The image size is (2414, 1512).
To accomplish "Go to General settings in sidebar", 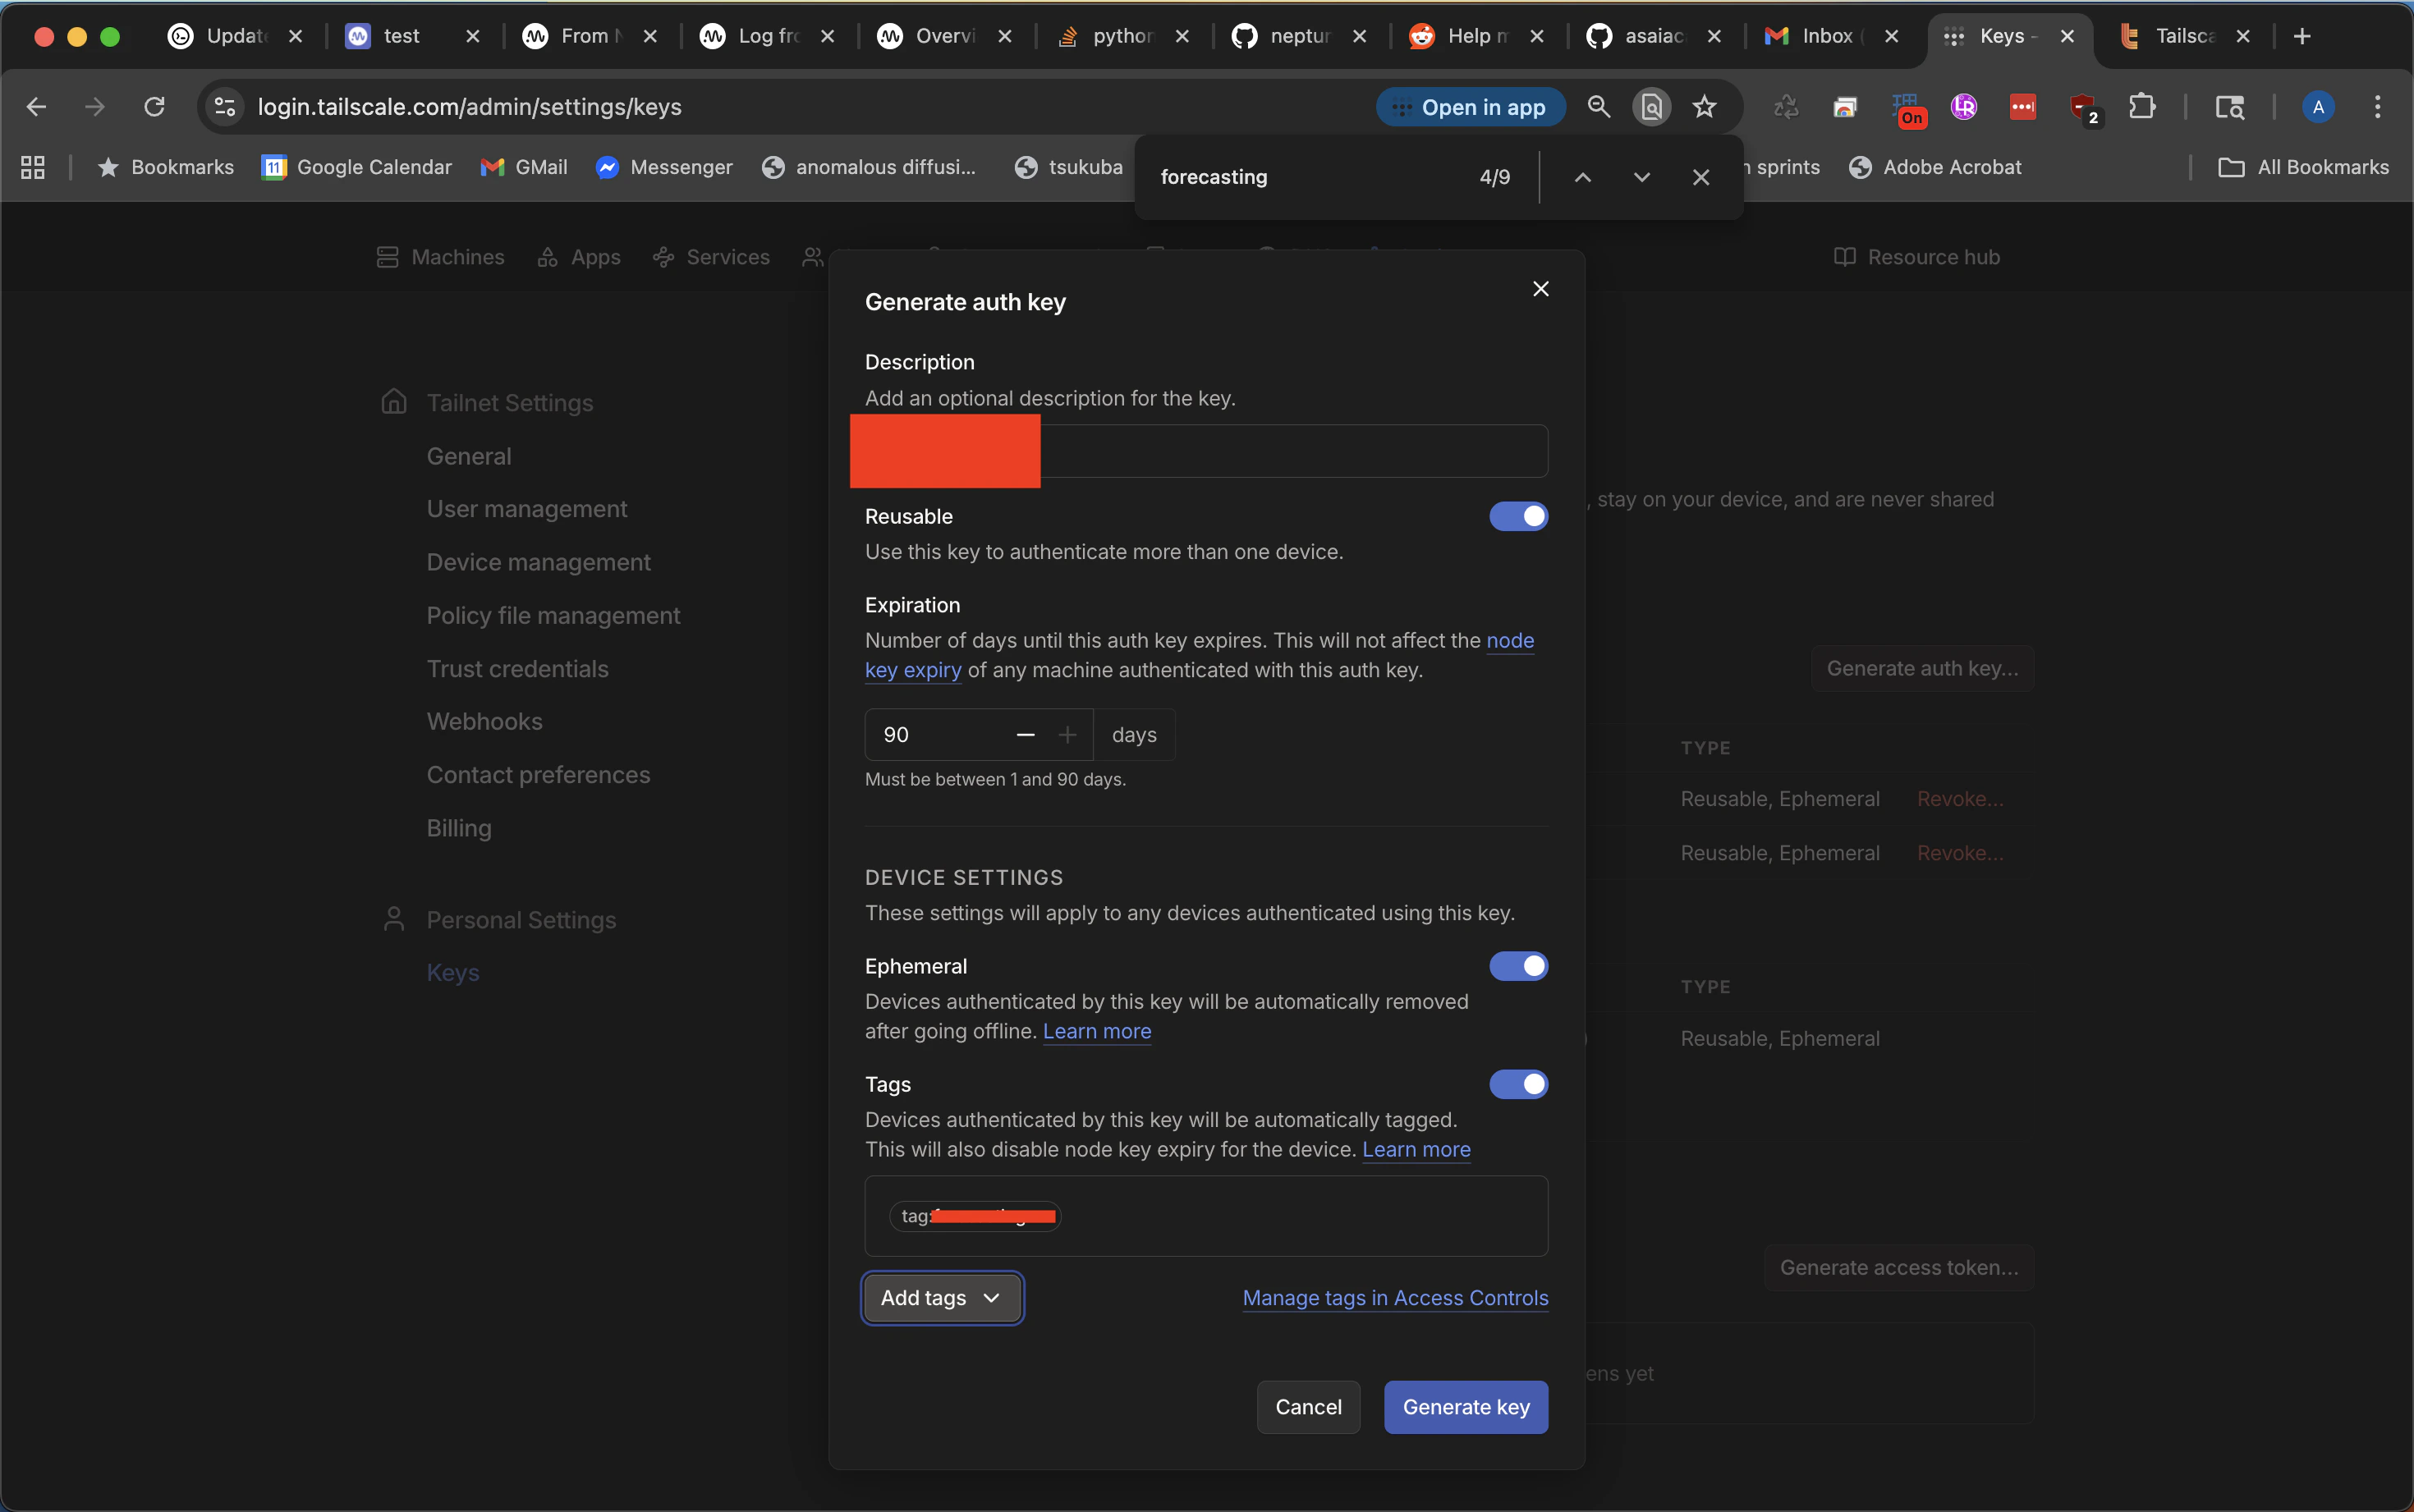I will point(469,456).
